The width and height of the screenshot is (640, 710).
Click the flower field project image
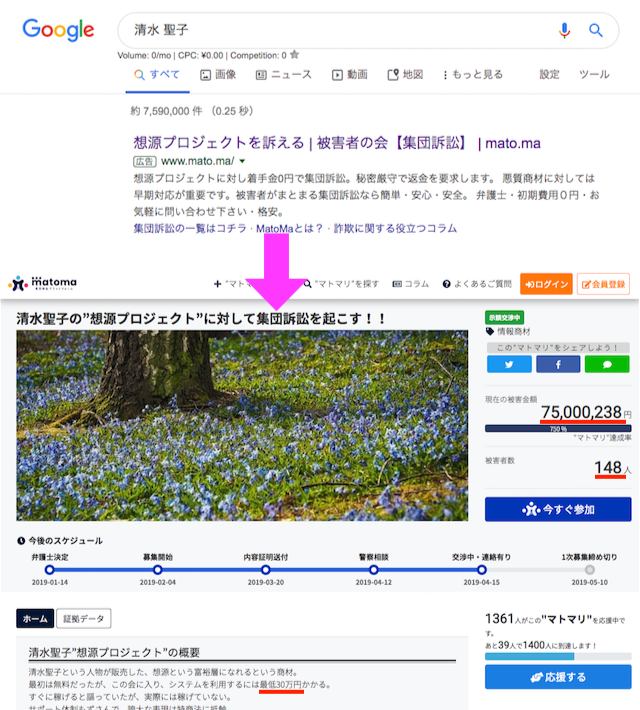pyautogui.click(x=242, y=425)
